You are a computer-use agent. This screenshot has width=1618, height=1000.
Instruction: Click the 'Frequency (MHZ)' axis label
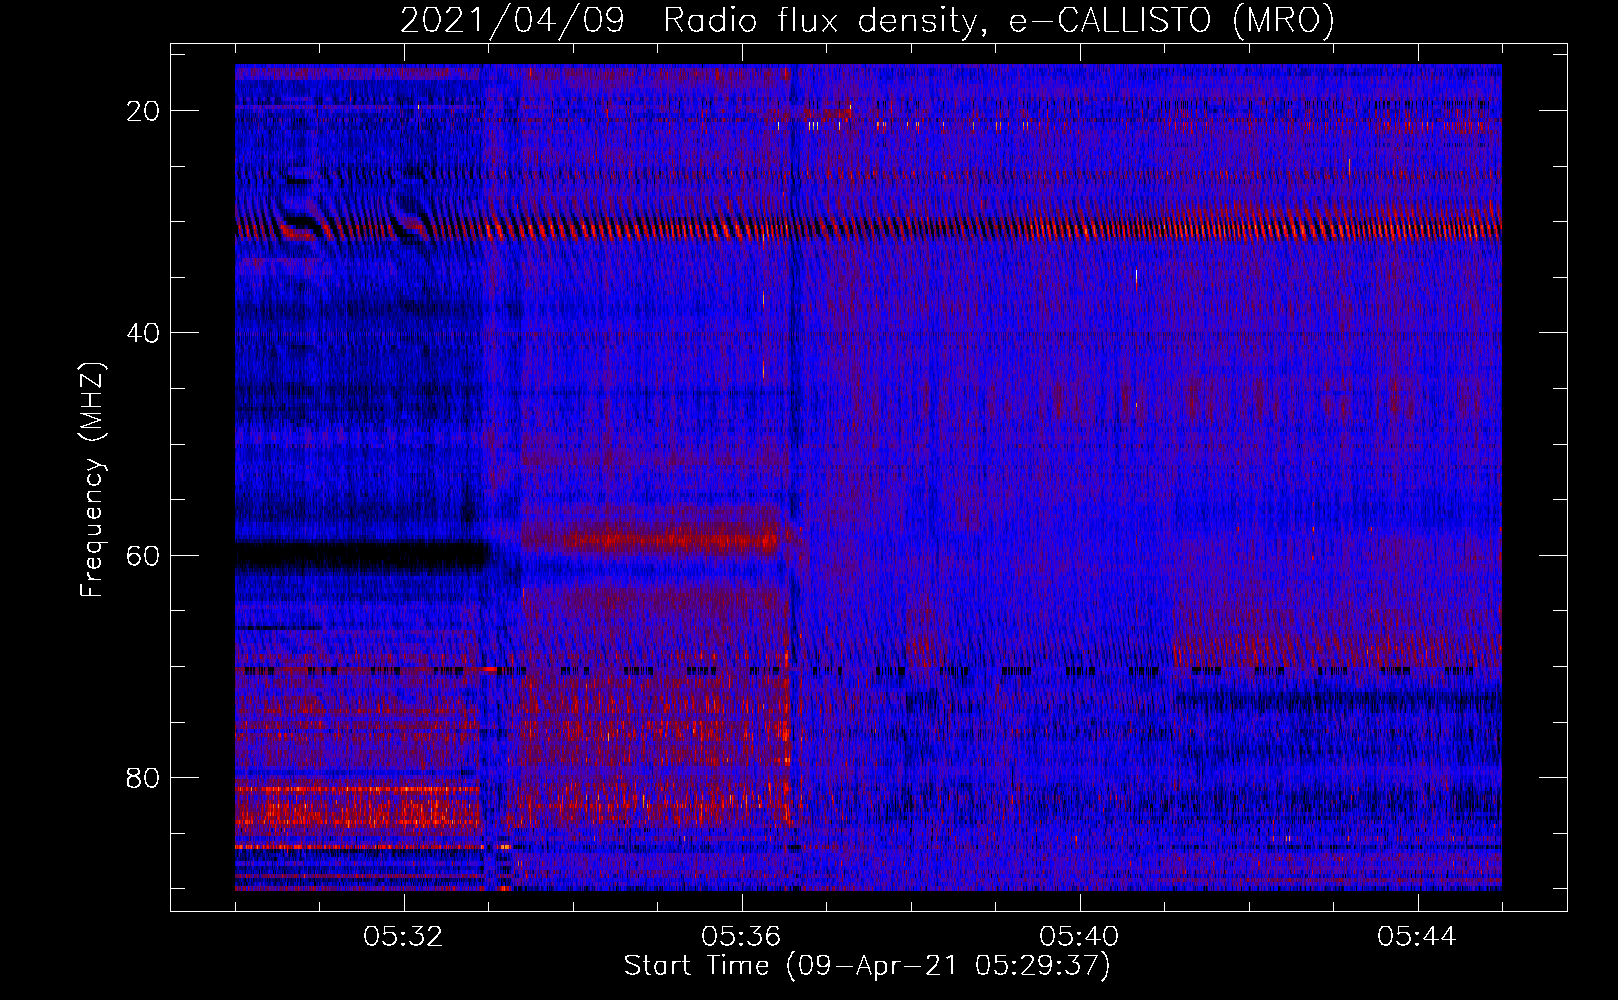point(92,480)
